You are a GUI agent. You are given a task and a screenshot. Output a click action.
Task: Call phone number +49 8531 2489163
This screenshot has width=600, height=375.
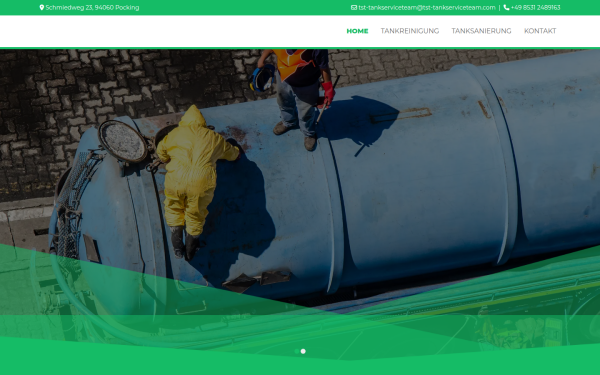pyautogui.click(x=535, y=8)
